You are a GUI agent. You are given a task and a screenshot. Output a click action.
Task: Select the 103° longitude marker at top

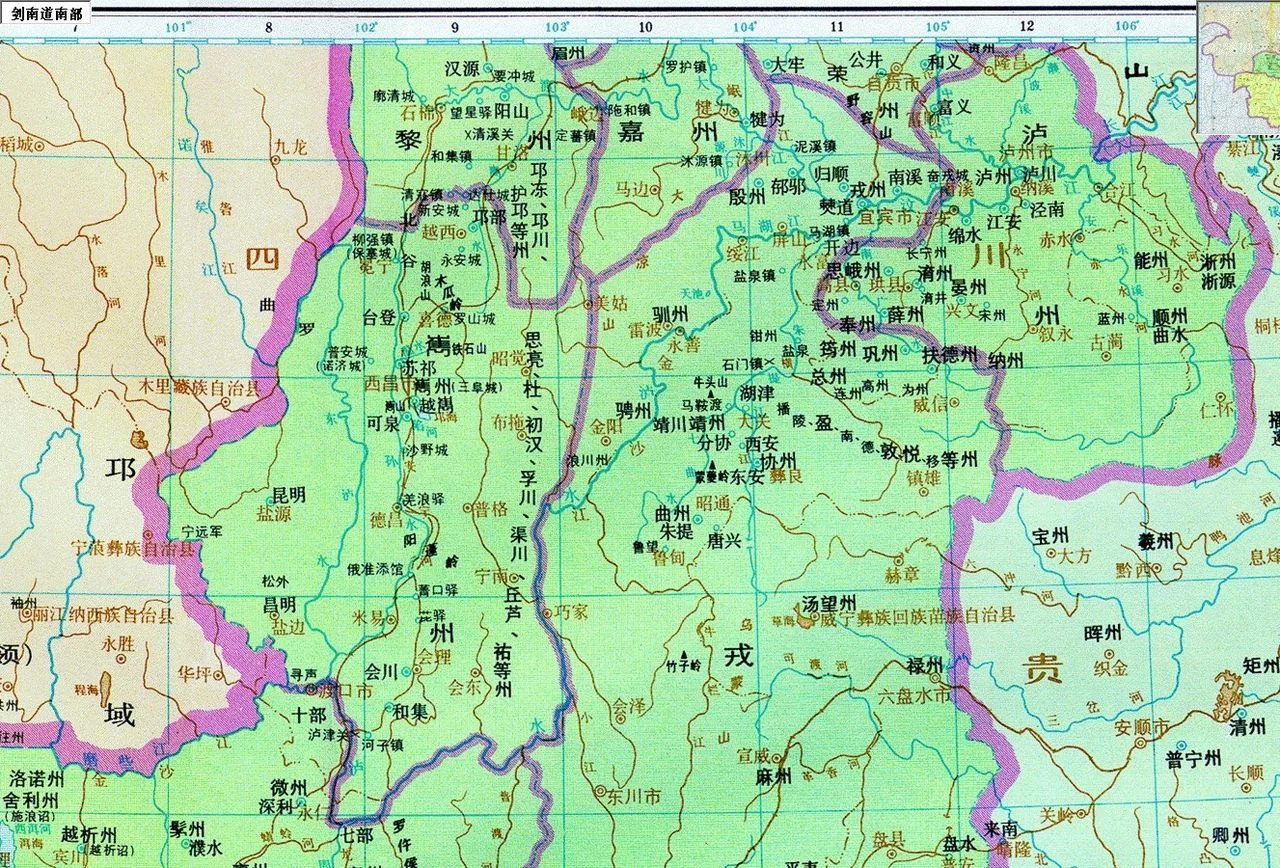(556, 26)
